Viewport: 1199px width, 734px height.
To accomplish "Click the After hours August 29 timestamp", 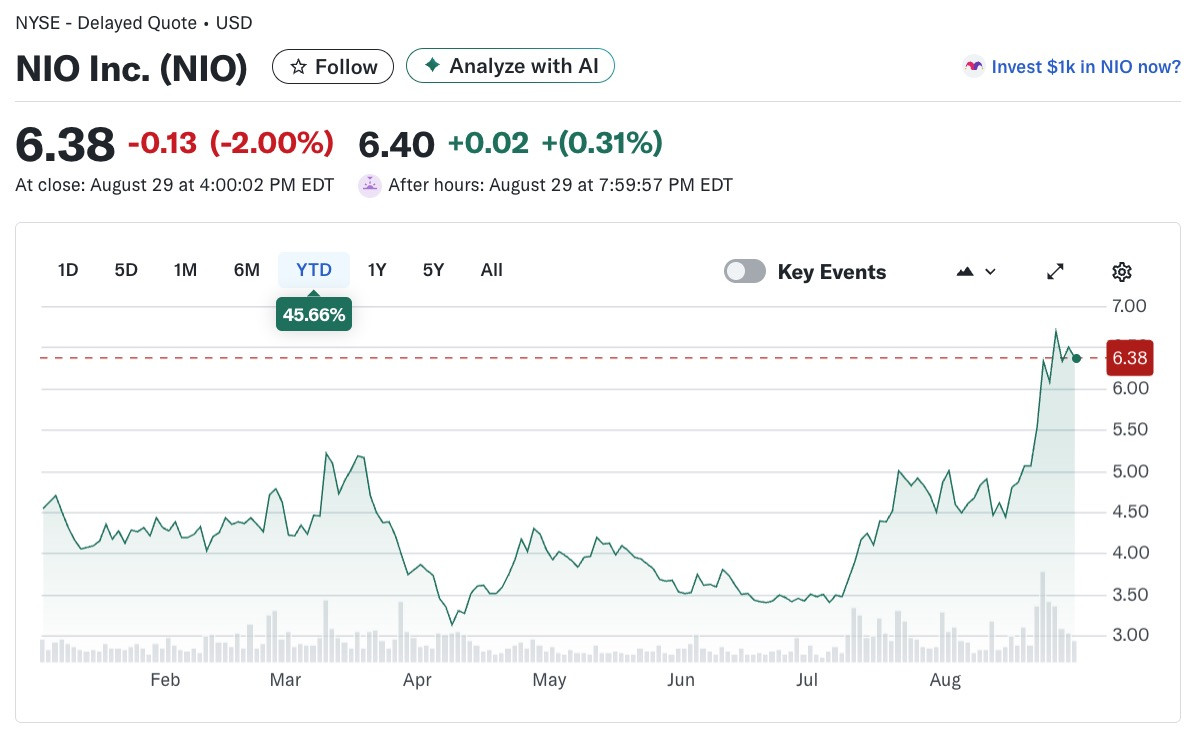I will click(x=561, y=185).
